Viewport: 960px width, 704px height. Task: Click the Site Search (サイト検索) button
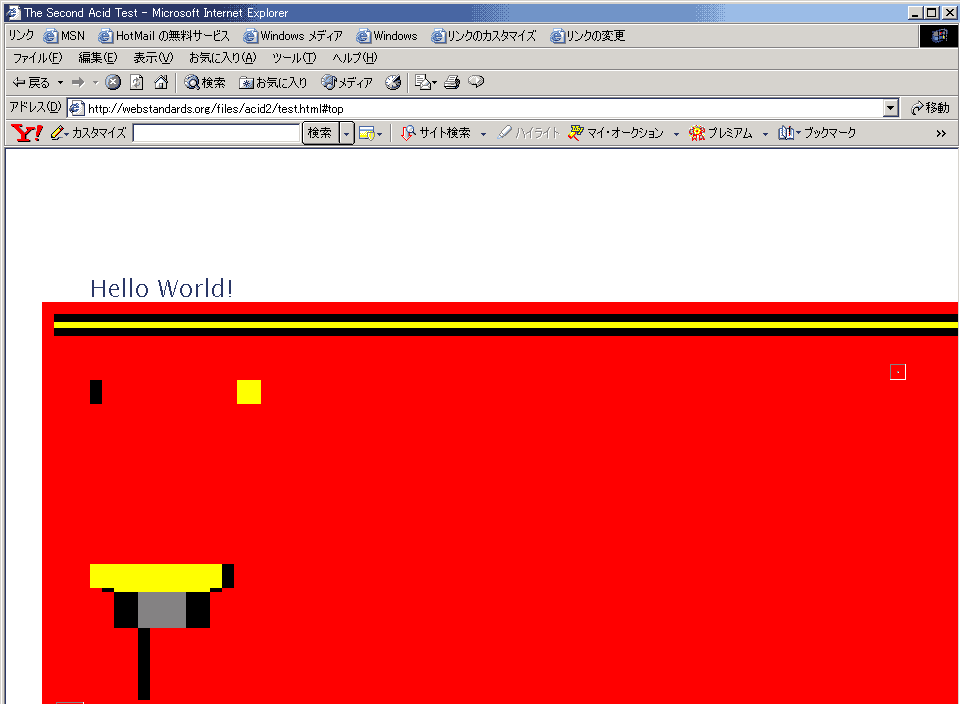(435, 133)
